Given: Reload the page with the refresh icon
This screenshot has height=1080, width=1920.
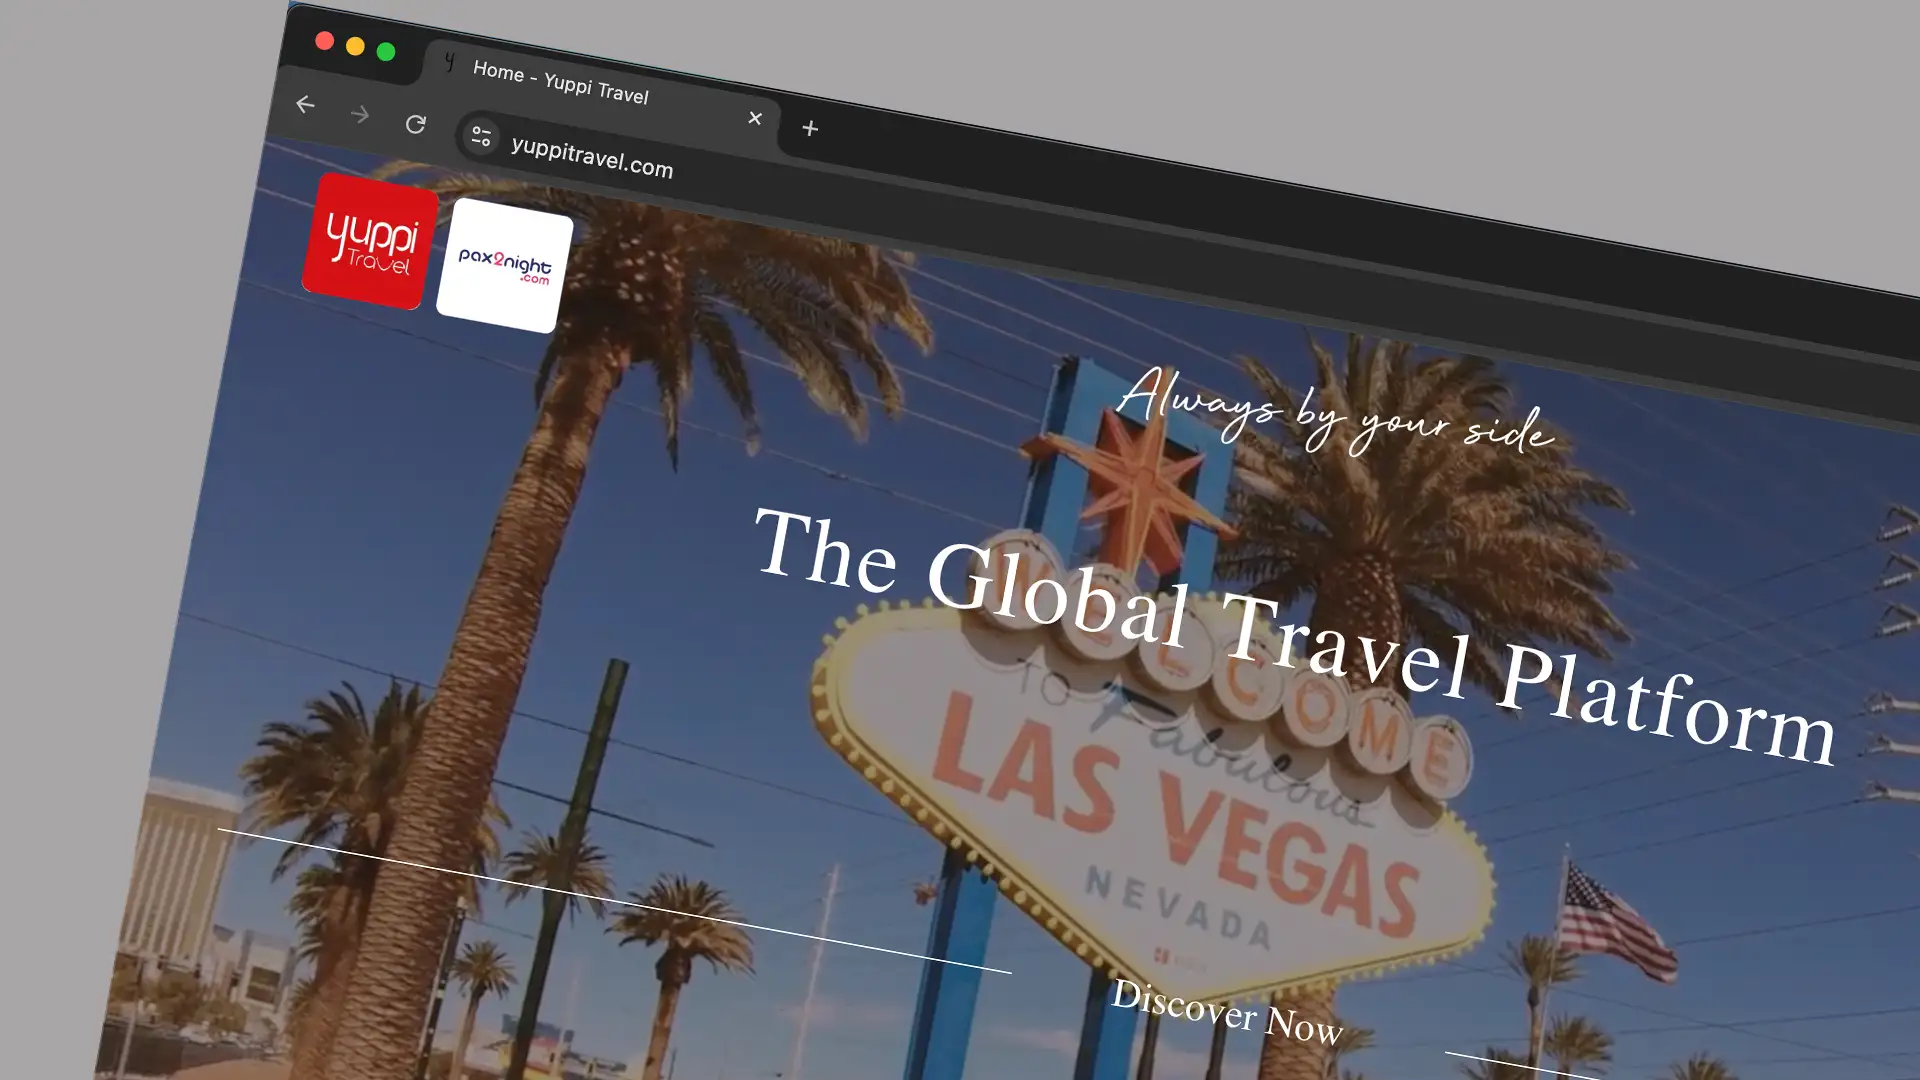Looking at the screenshot, I should [x=415, y=124].
